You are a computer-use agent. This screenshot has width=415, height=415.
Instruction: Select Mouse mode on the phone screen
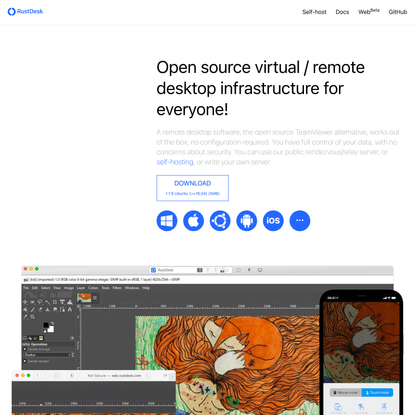point(346,393)
